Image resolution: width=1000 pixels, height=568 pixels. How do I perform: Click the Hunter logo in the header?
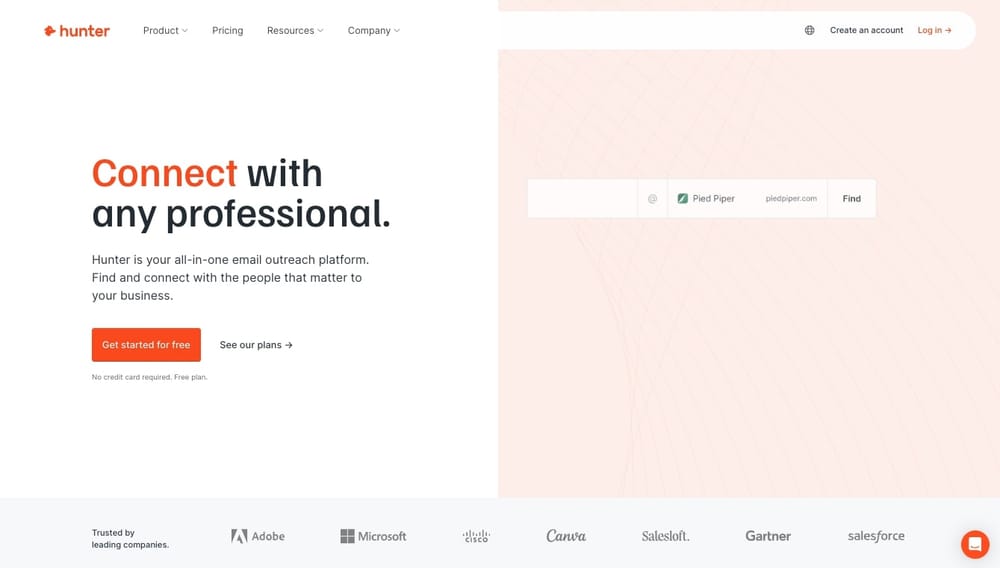pyautogui.click(x=77, y=31)
